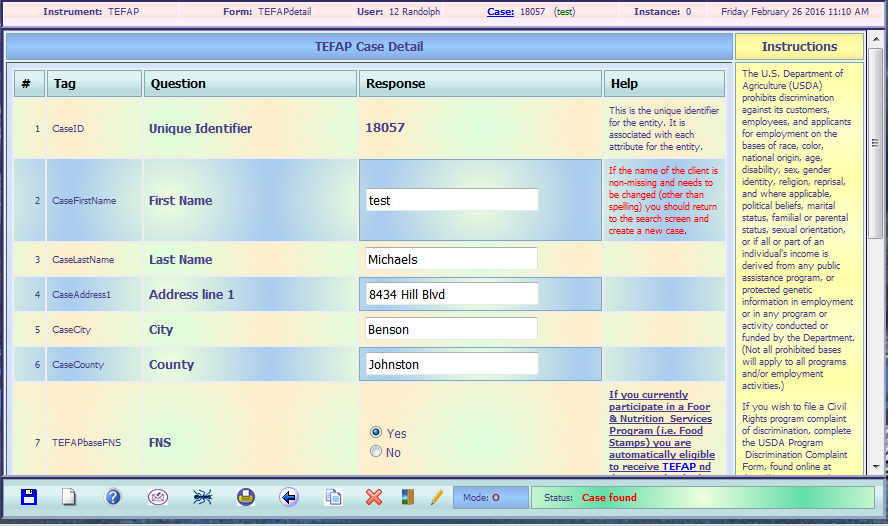Select No for FNS

click(x=376, y=452)
